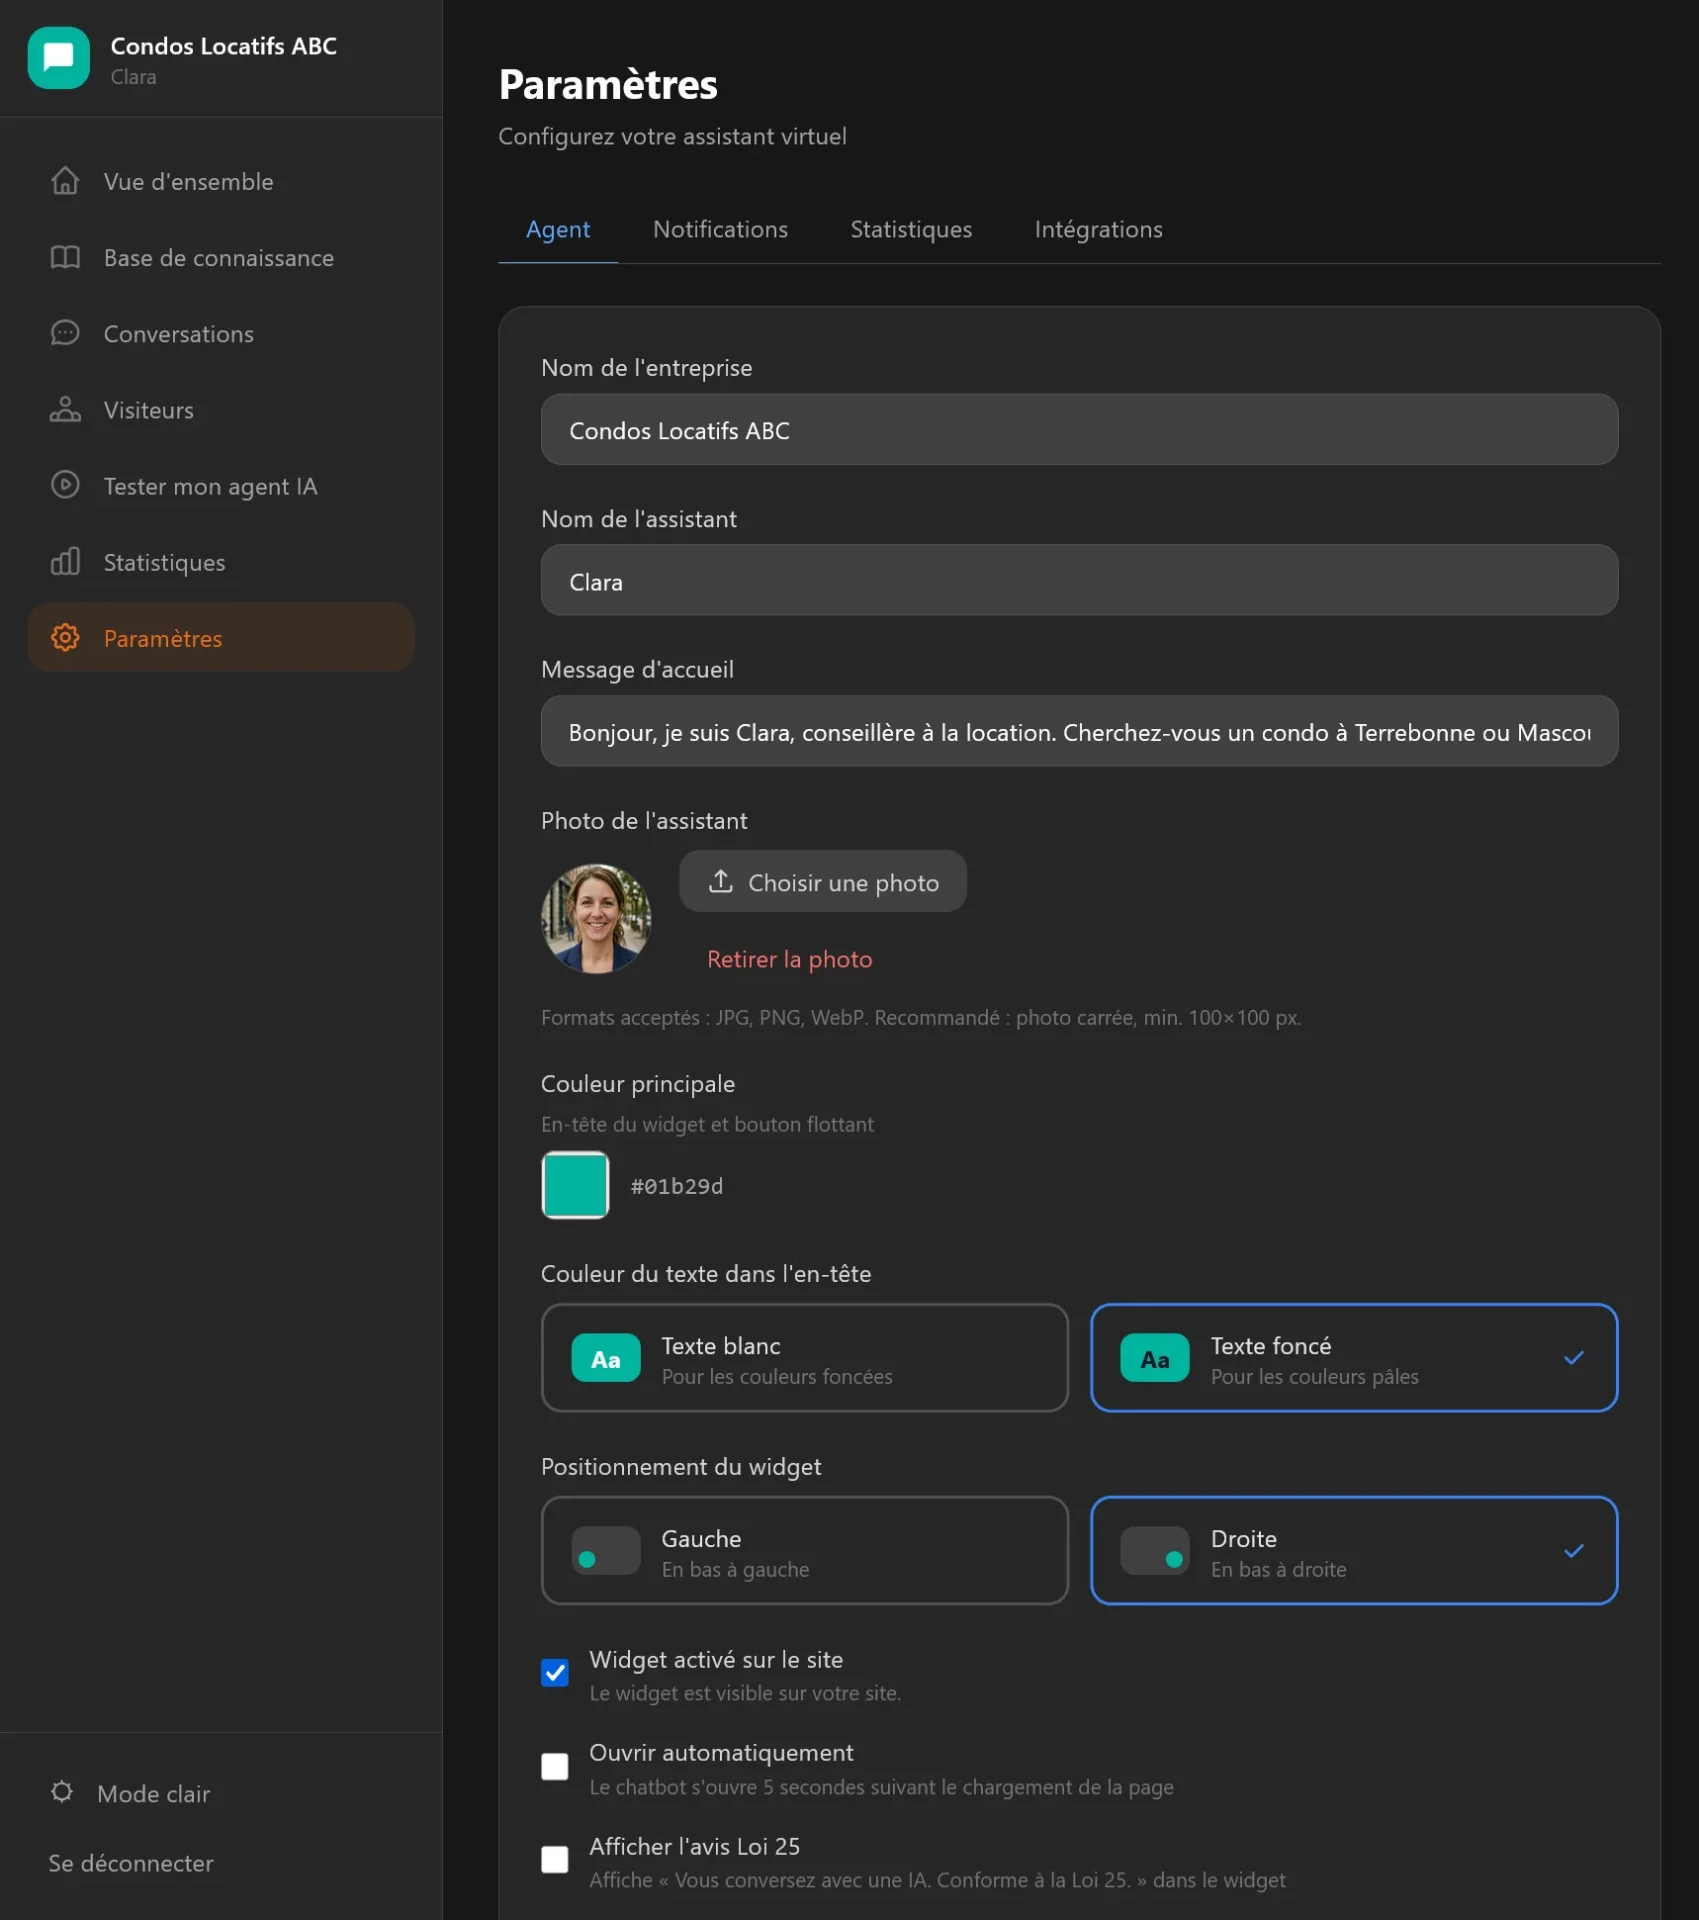Click the Mode clair sun icon
1699x1920 pixels.
click(x=62, y=1792)
